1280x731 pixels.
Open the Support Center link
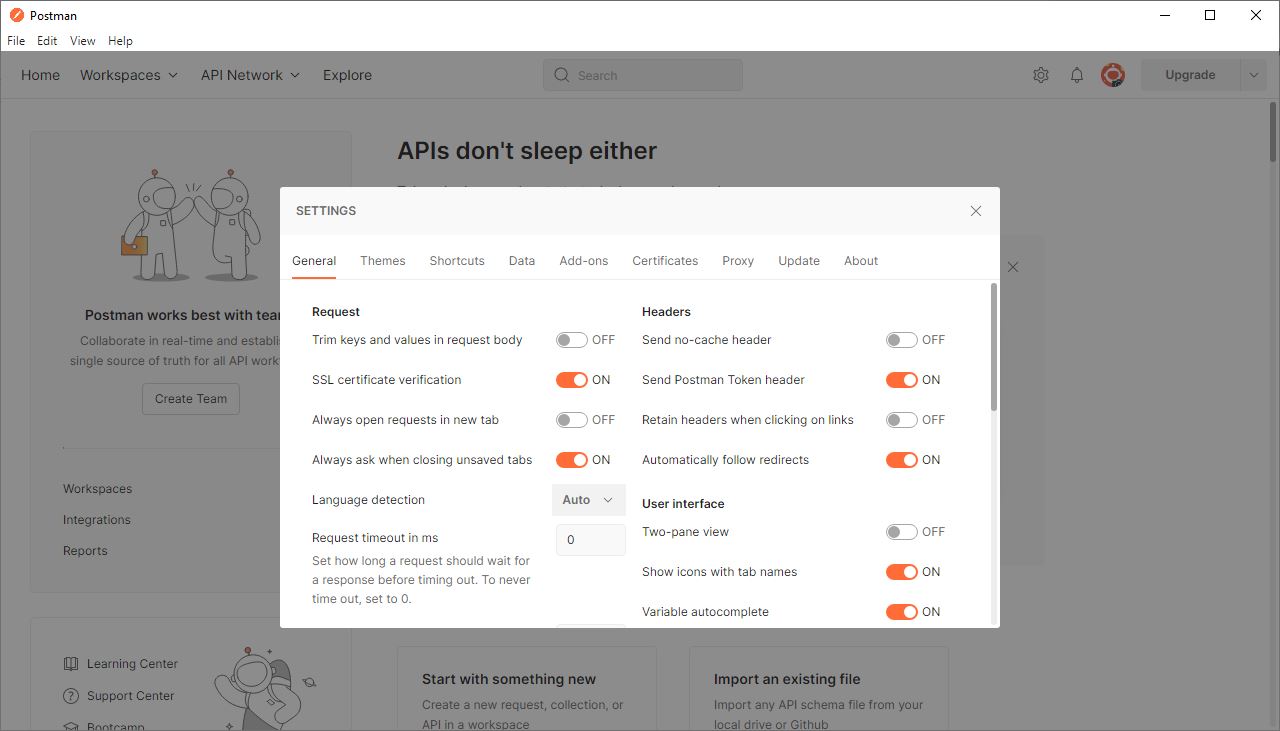click(x=131, y=696)
